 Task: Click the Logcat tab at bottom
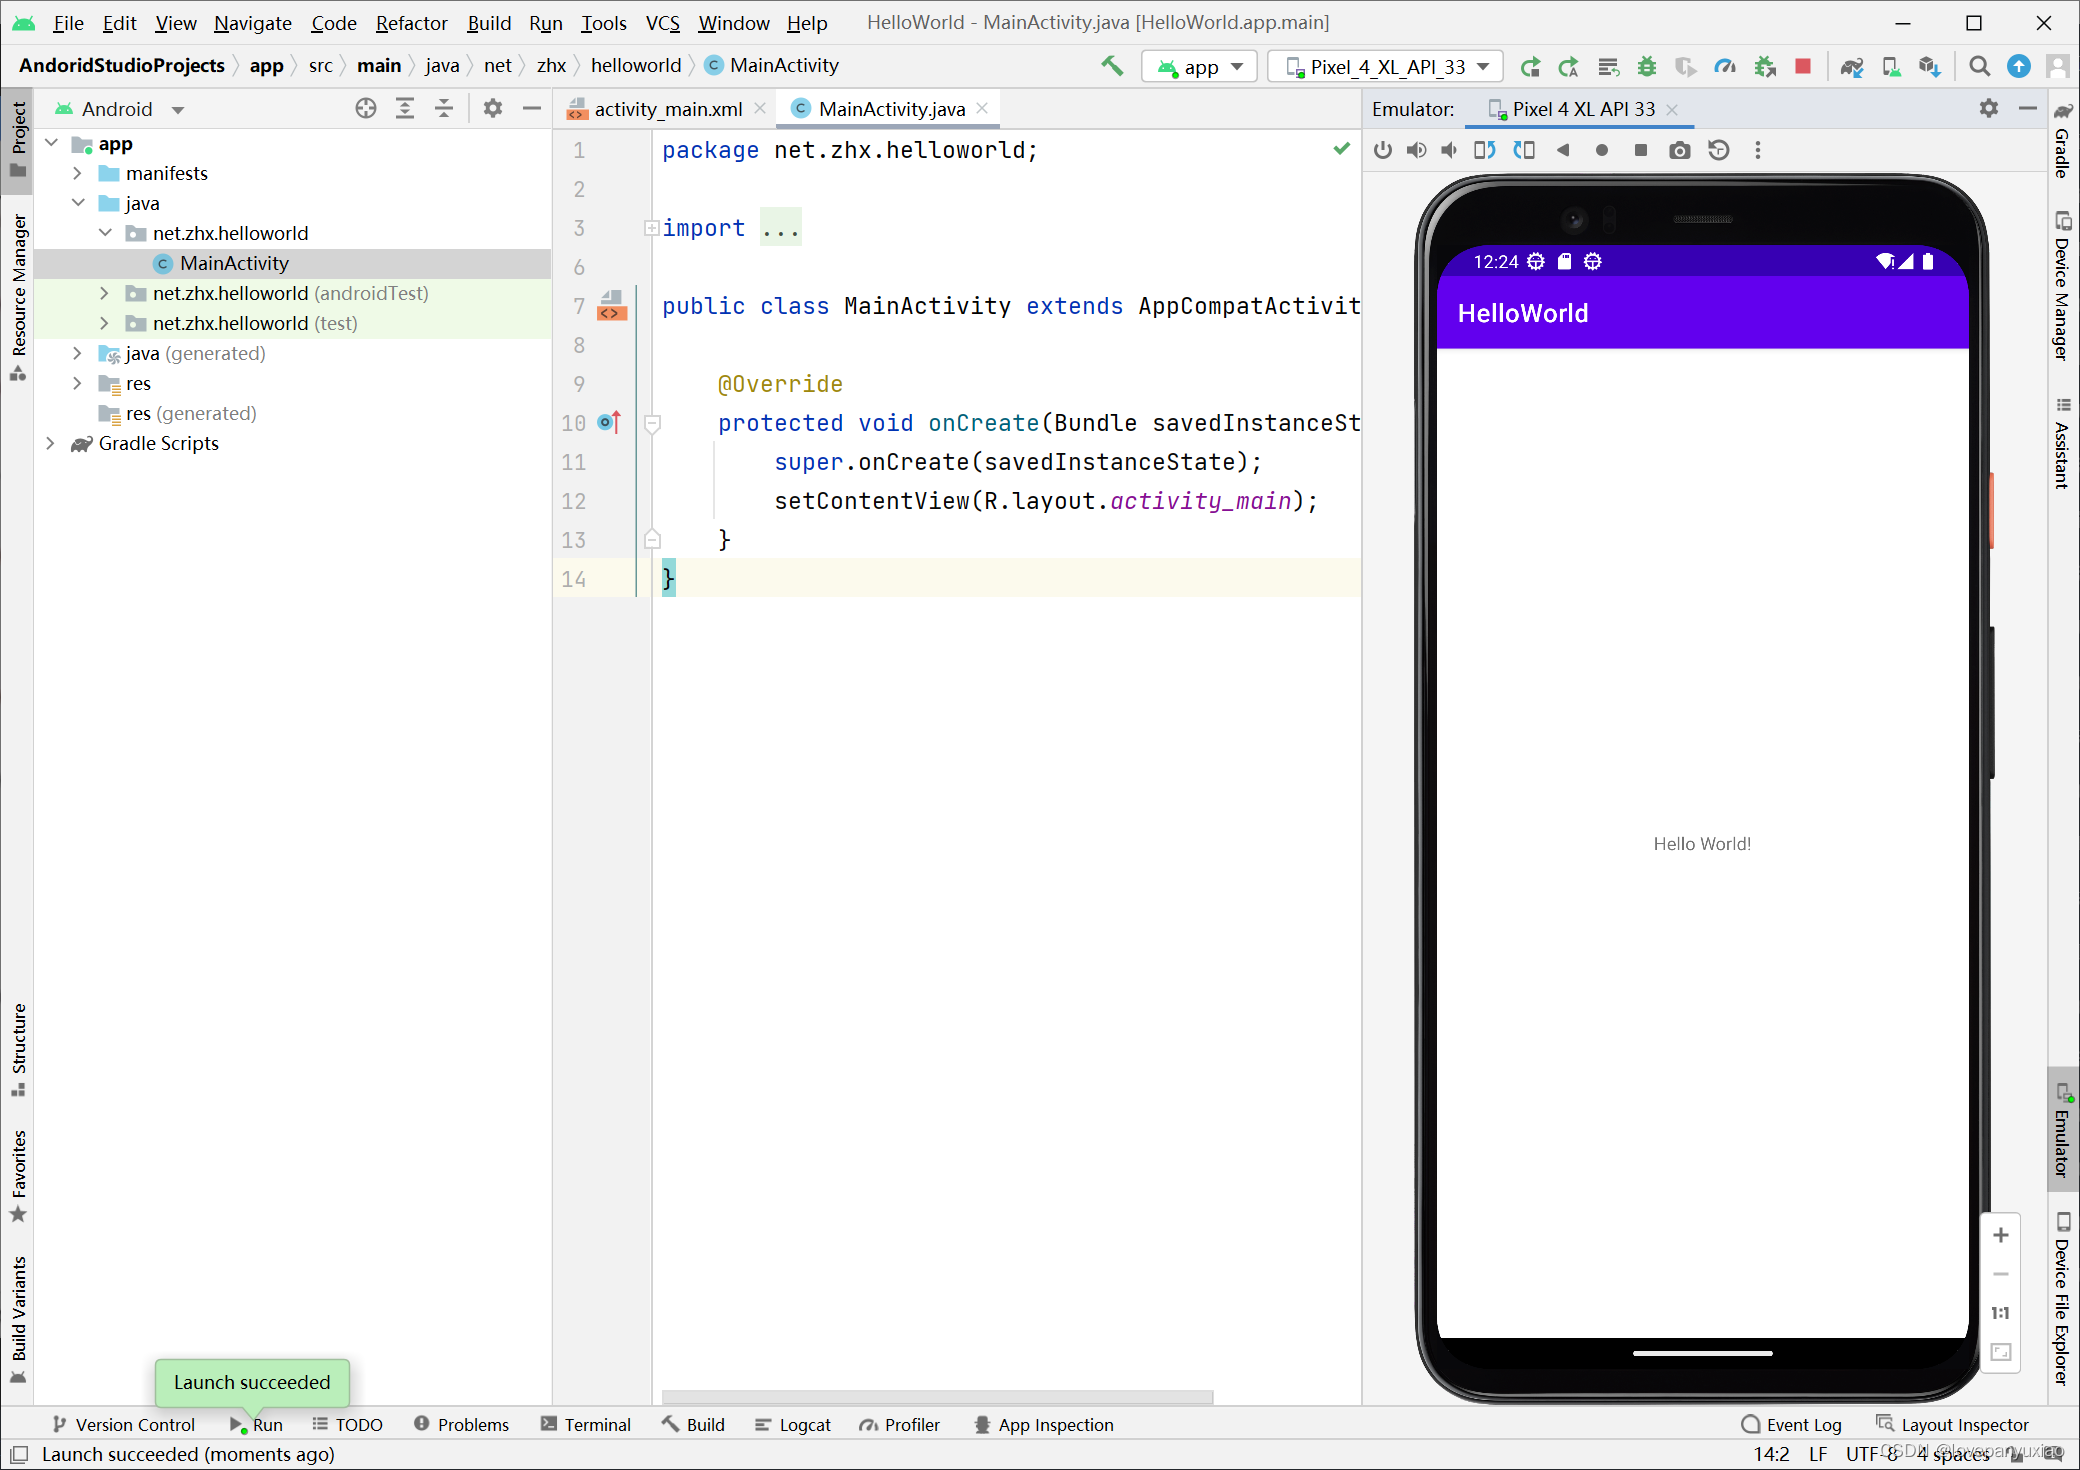tap(805, 1424)
